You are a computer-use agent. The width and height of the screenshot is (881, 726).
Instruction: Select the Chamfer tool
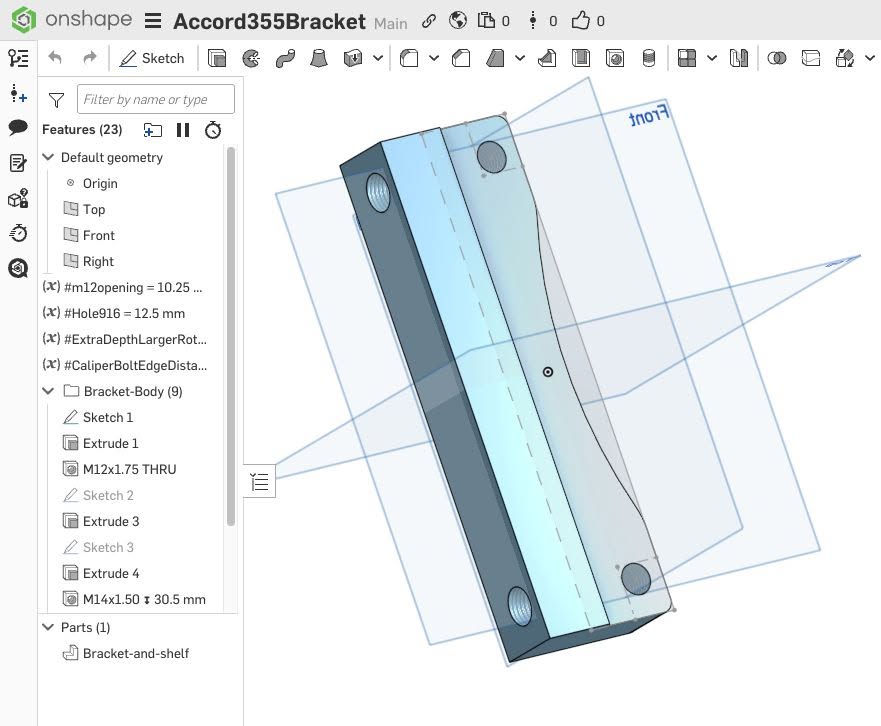click(461, 58)
